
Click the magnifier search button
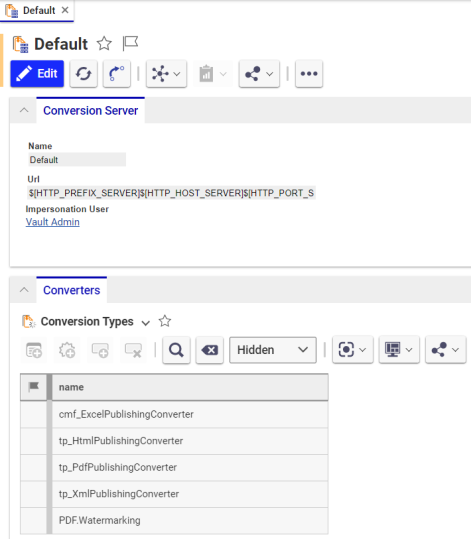(176, 350)
